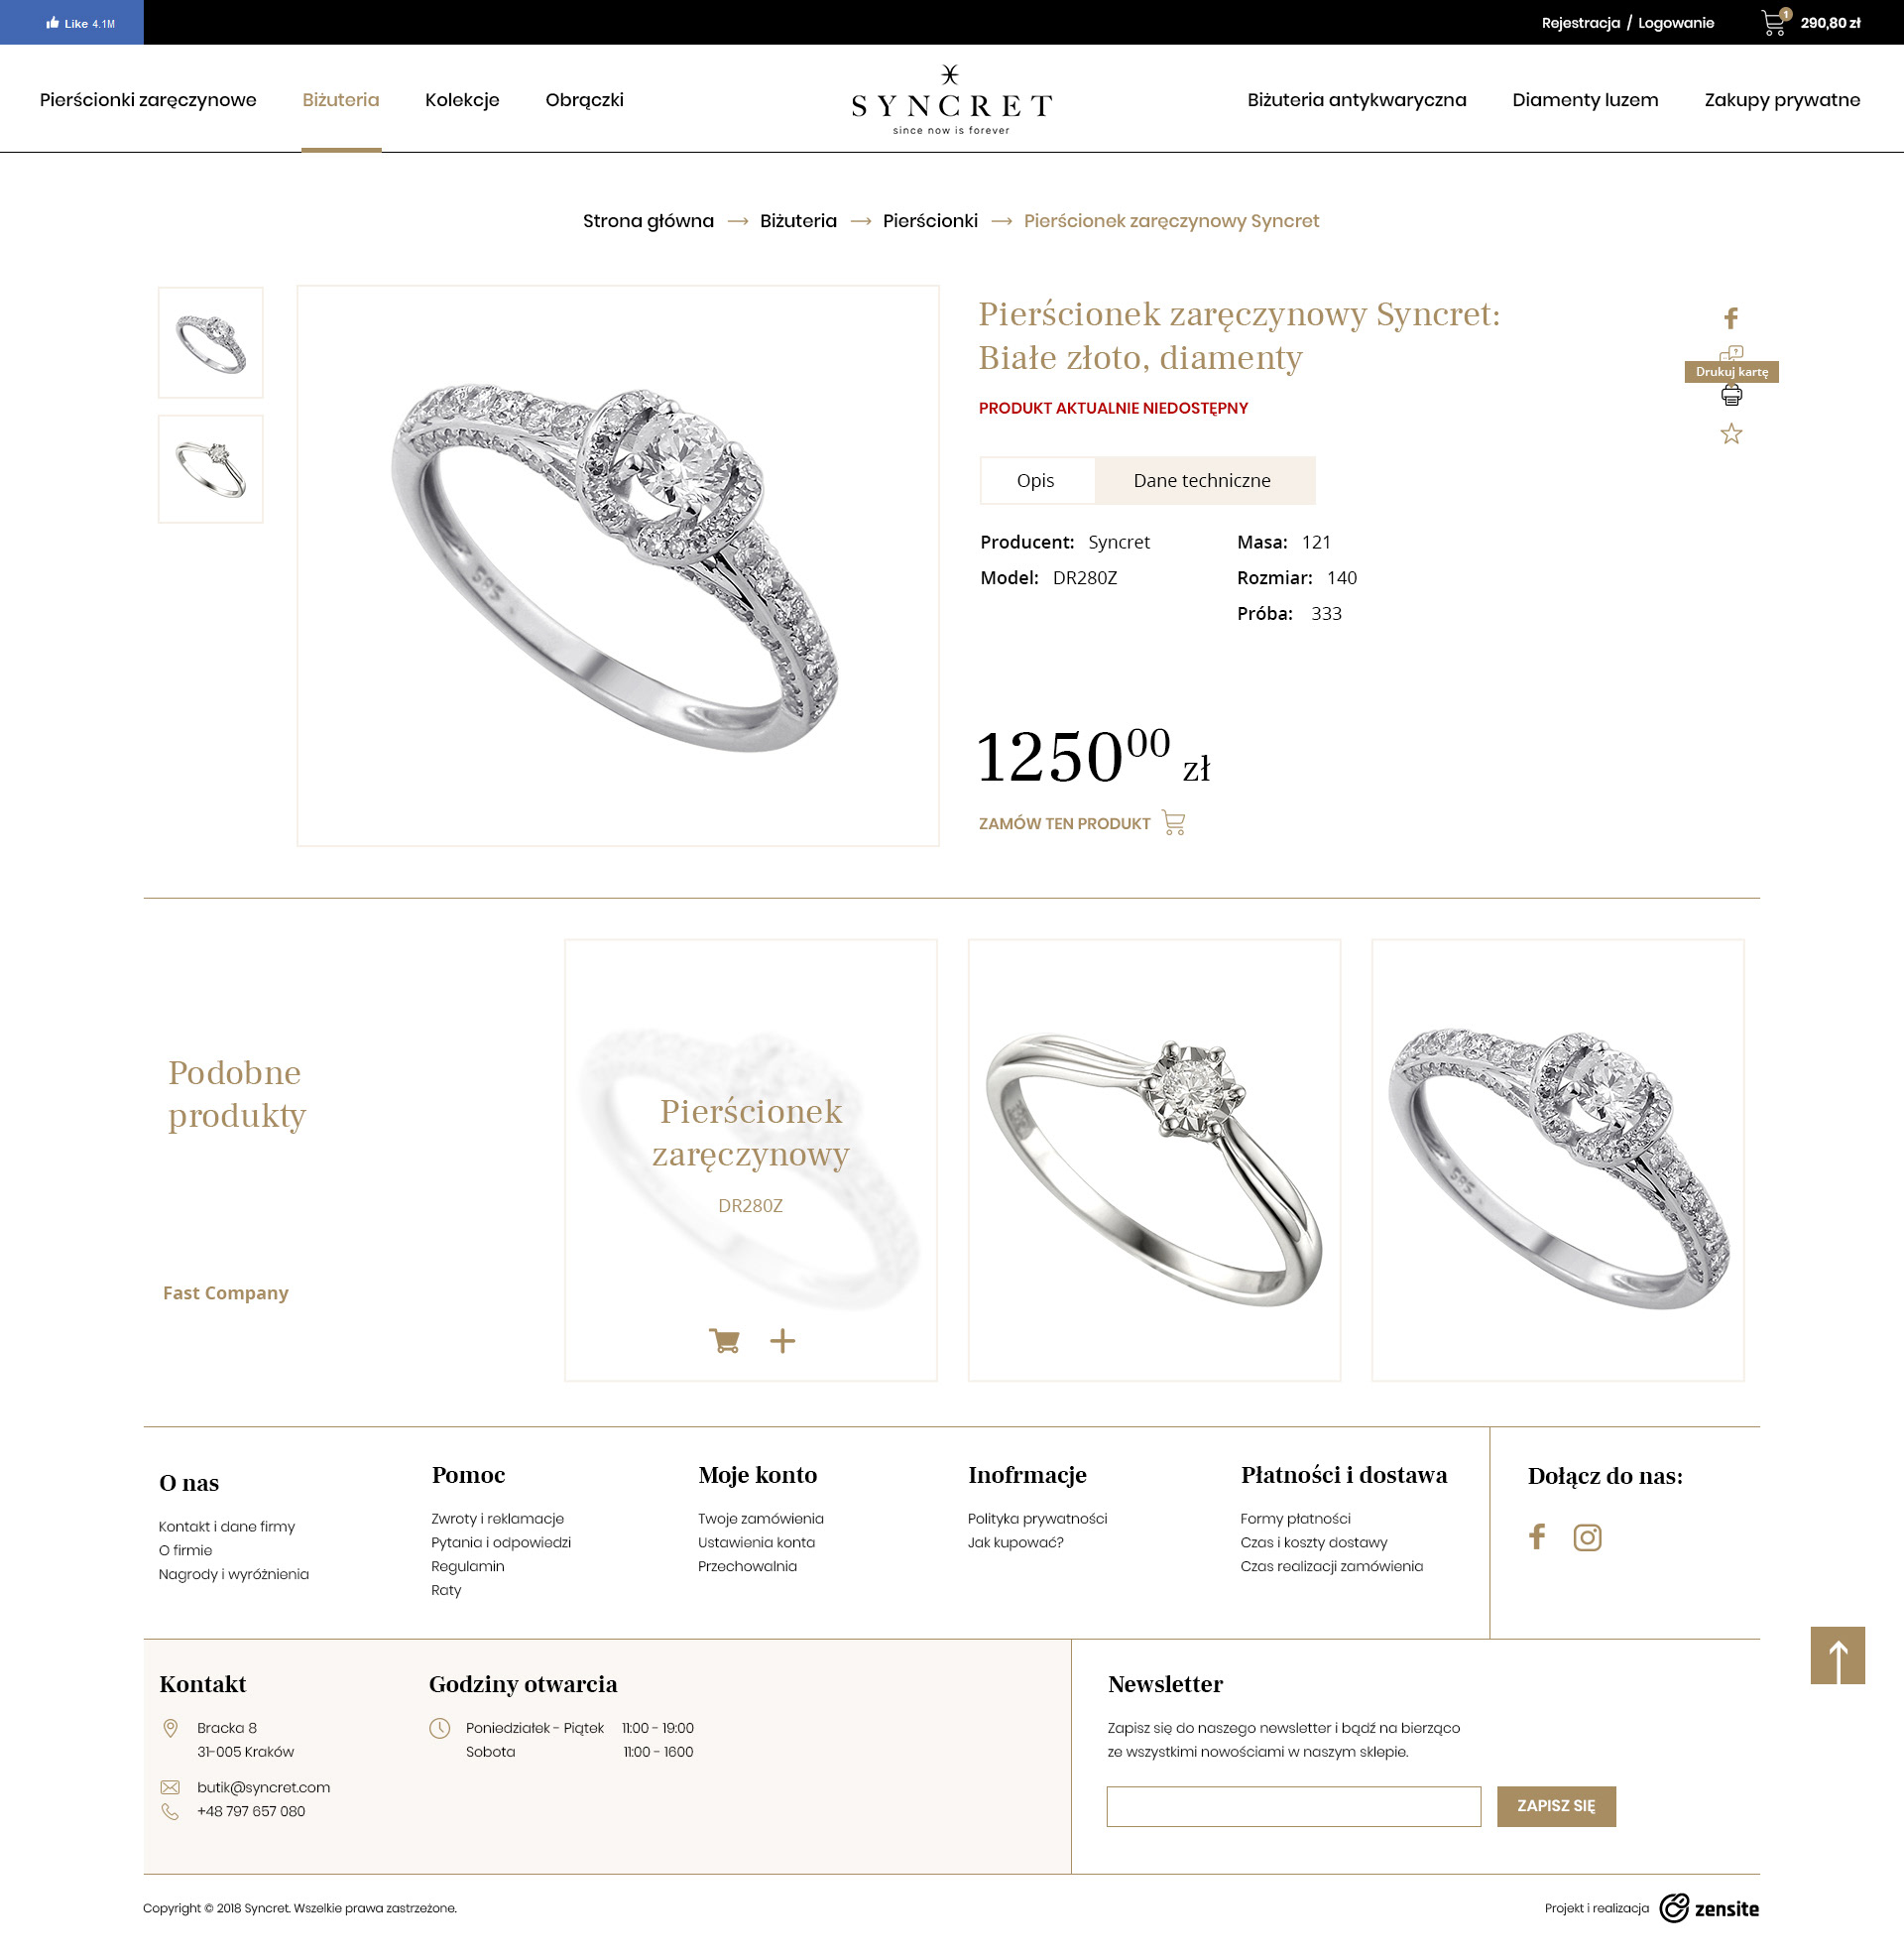This screenshot has width=1904, height=1957.
Task: Click the ZAPISZ SIĘ newsletter button
Action: click(x=1556, y=1806)
